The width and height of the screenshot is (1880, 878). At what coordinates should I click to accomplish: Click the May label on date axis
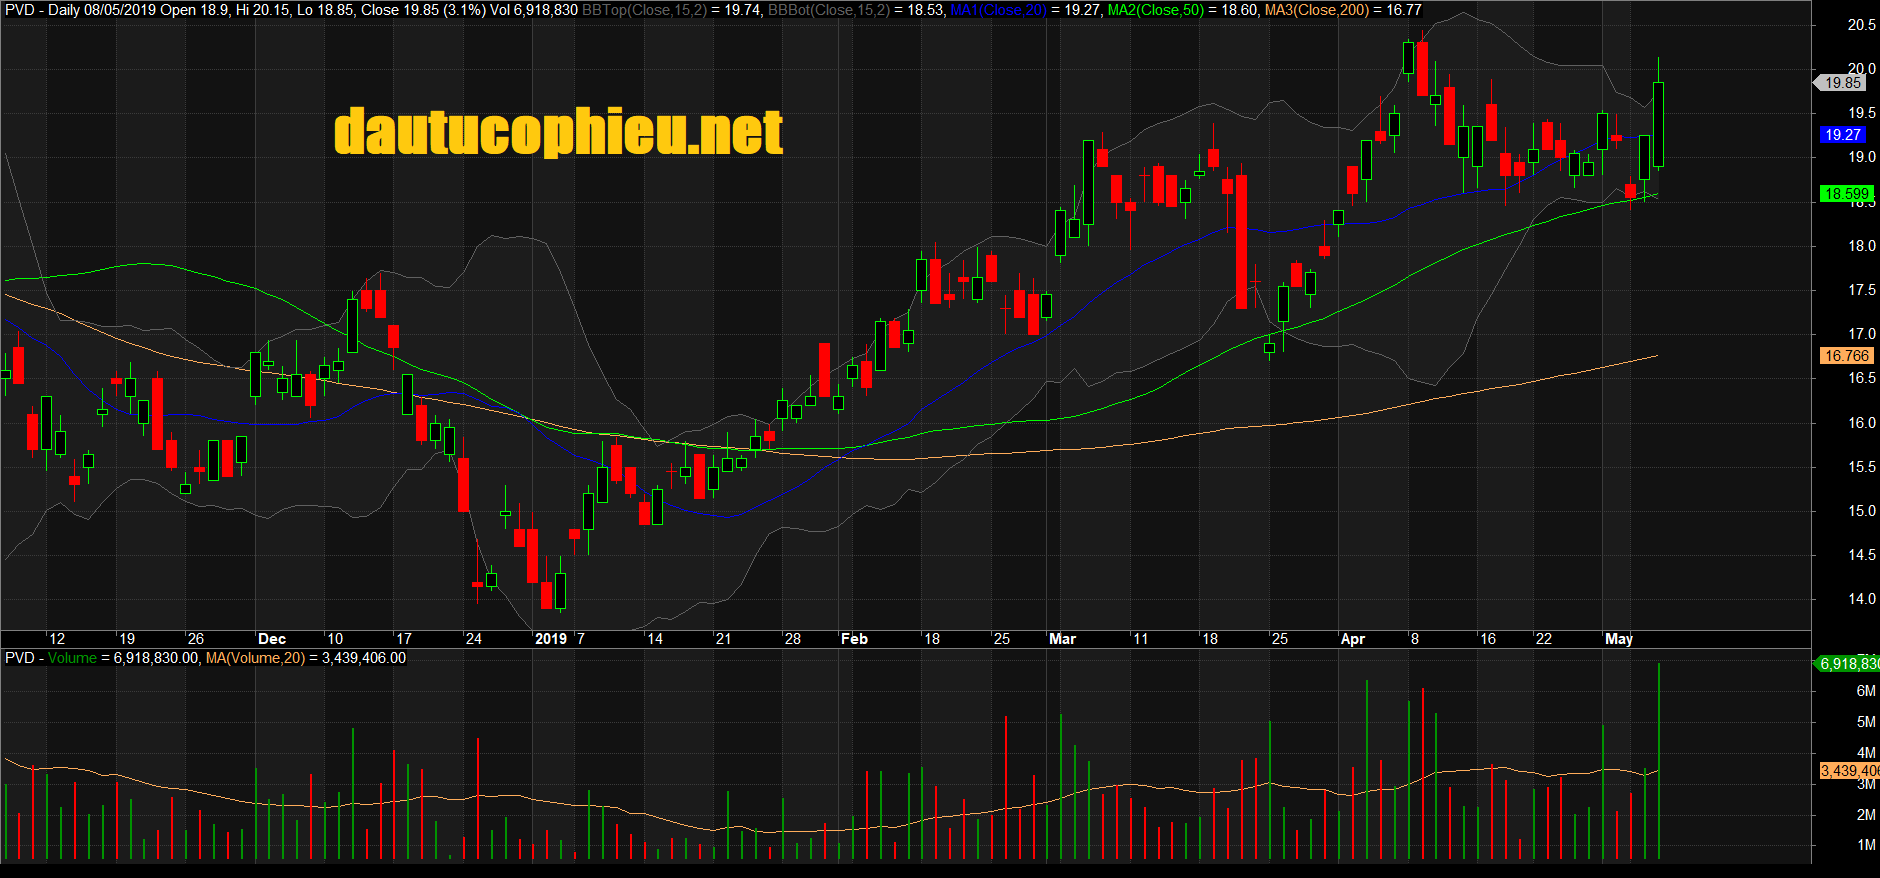coord(1618,639)
